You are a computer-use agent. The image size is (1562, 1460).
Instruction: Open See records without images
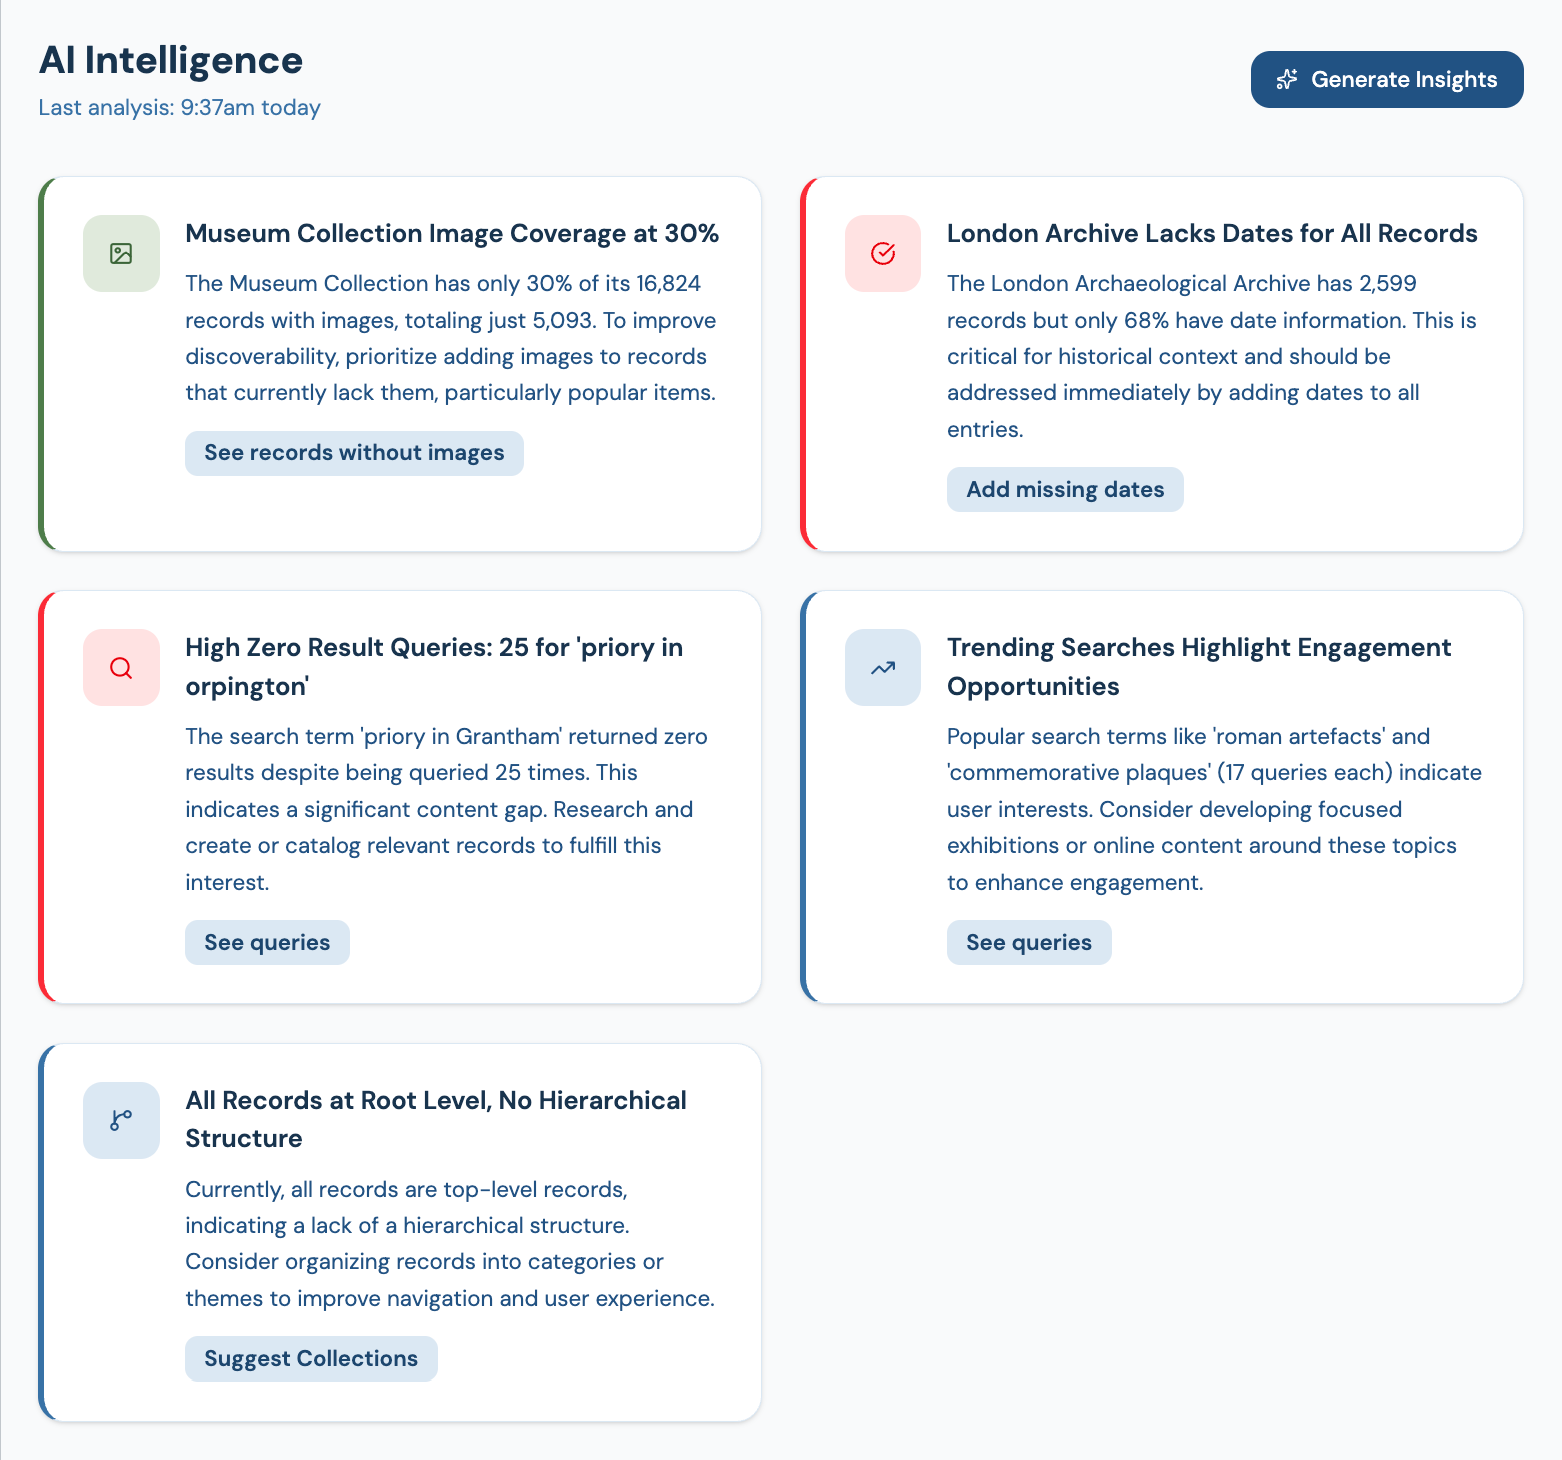coord(354,453)
